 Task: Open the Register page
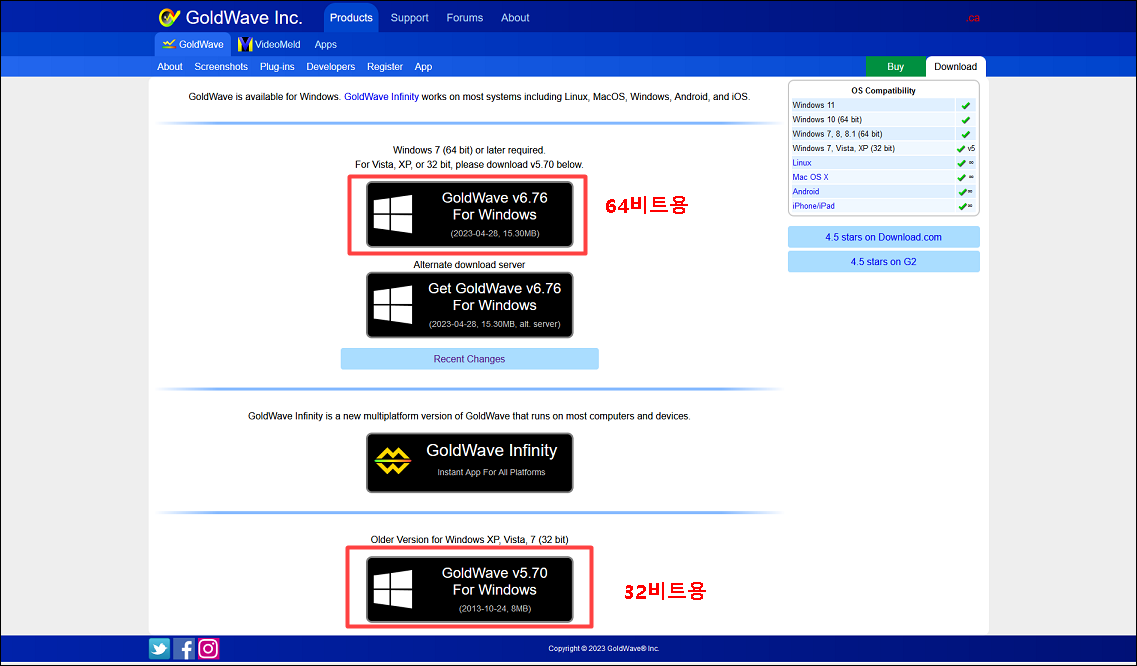(385, 67)
